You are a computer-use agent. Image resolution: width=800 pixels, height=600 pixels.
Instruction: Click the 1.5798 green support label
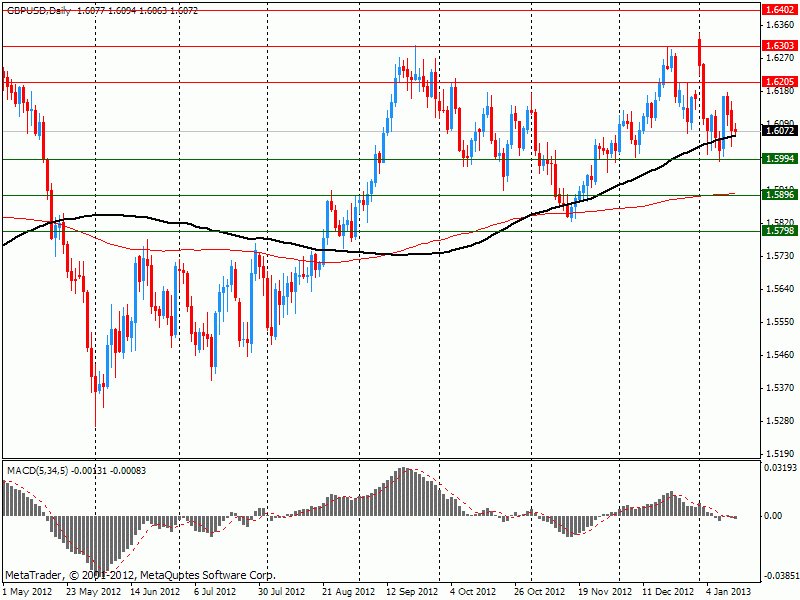(x=779, y=231)
